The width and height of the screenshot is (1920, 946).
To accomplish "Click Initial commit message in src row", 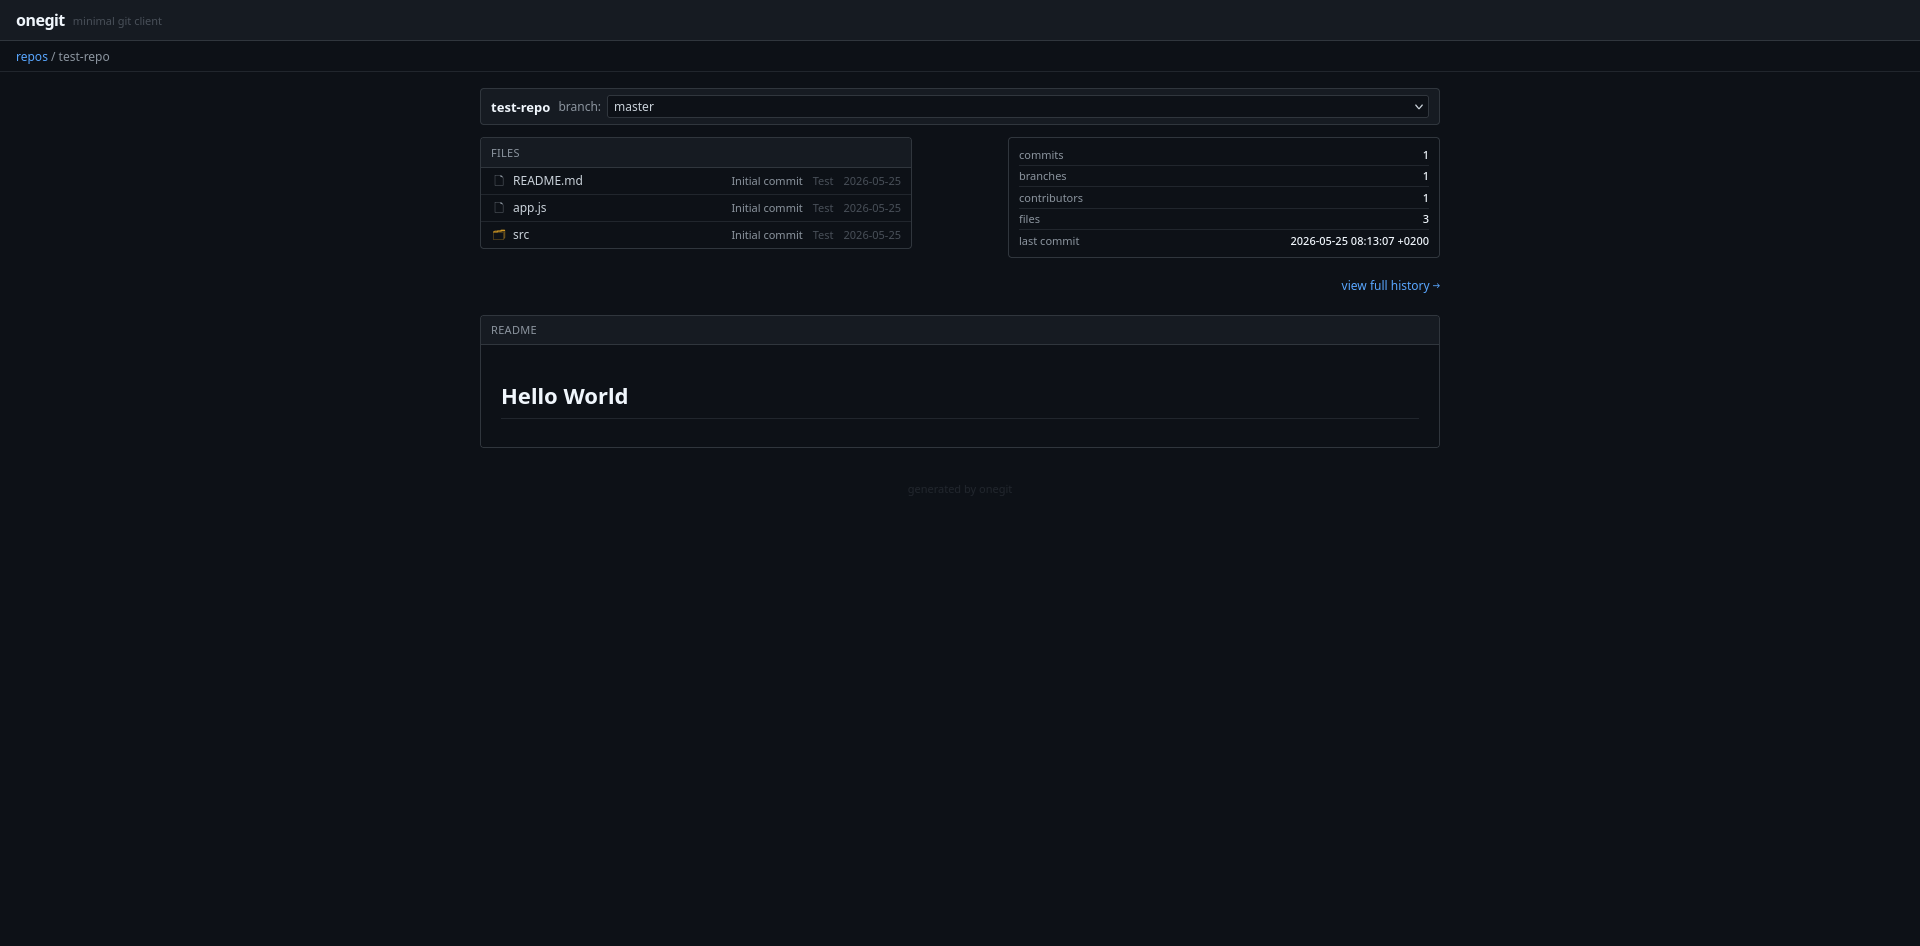I will coord(766,235).
